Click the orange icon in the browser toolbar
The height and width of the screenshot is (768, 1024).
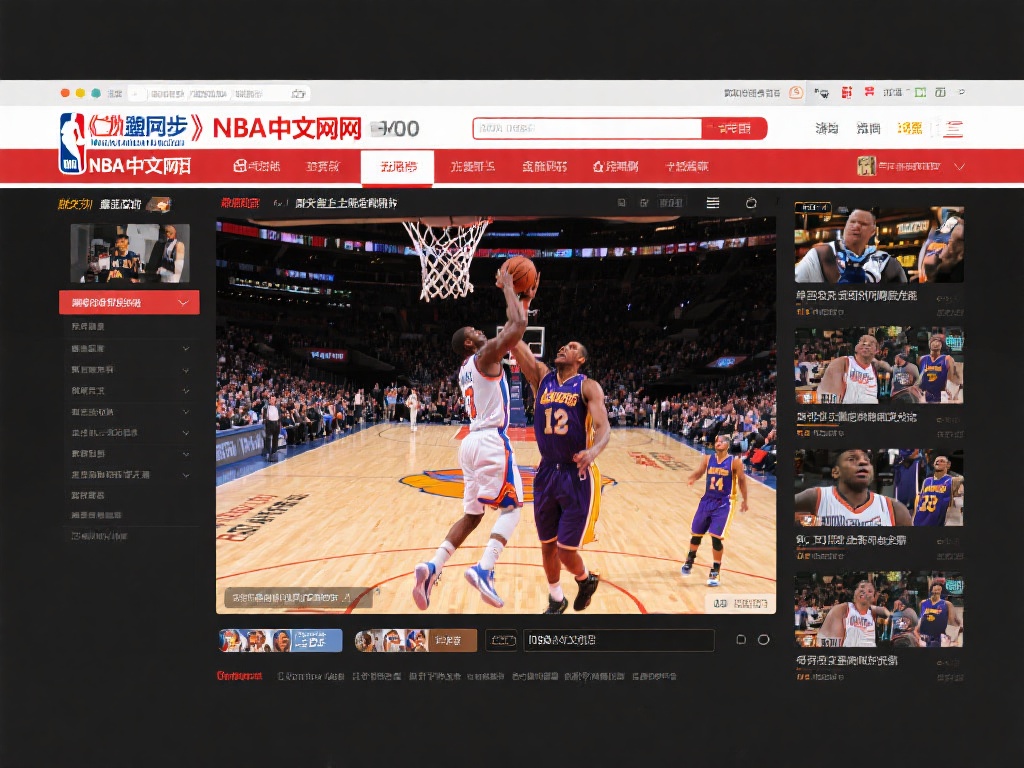(x=796, y=93)
